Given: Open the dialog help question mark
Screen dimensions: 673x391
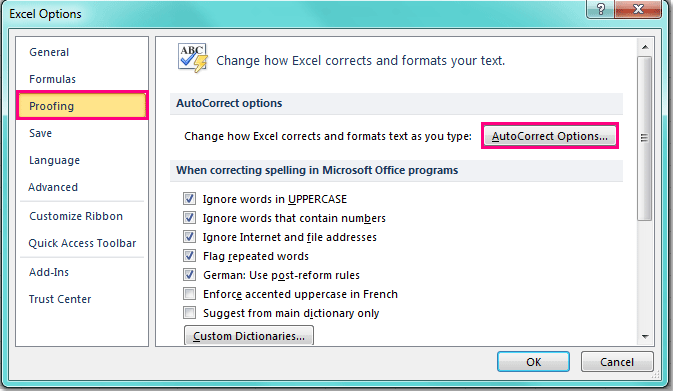Looking at the screenshot, I should (x=601, y=9).
